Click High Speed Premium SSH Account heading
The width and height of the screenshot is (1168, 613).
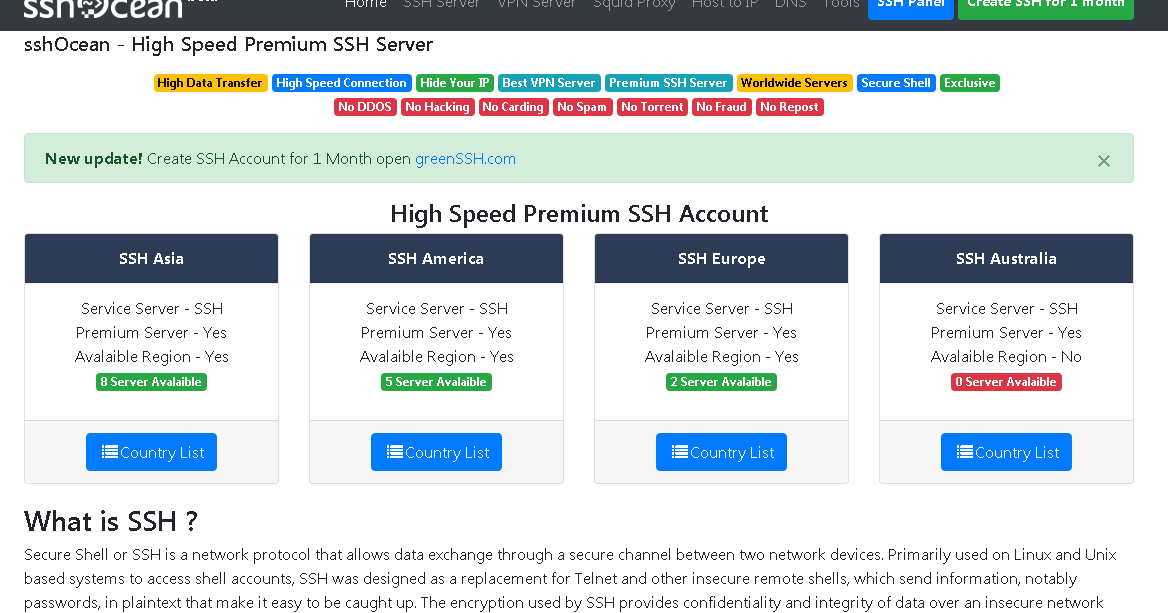pos(579,214)
